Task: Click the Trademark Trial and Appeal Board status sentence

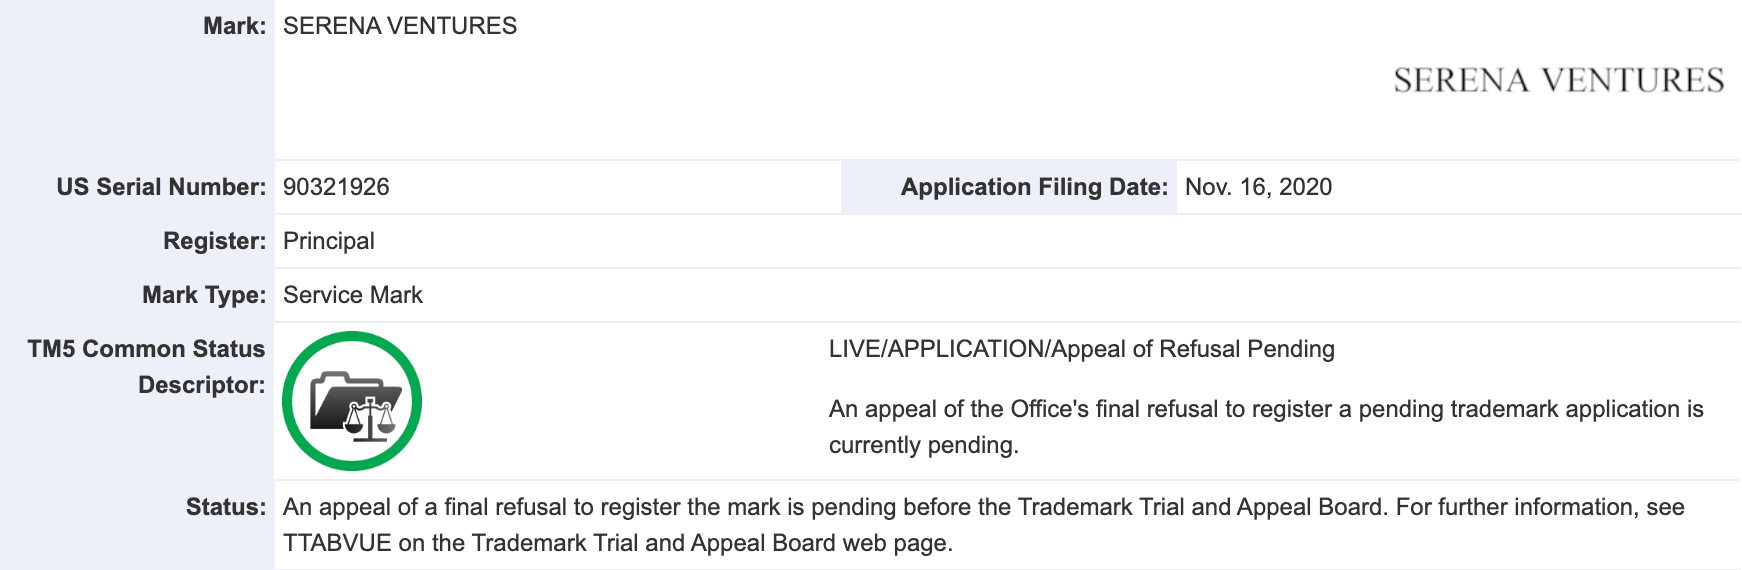Action: coord(835,507)
